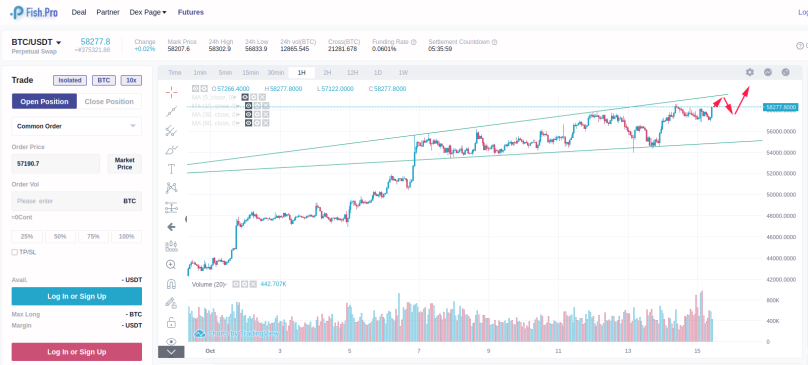Screen dimensions: 808x365
Task: Collapse drawing toolbar with bottom chevron
Action: pyautogui.click(x=171, y=353)
